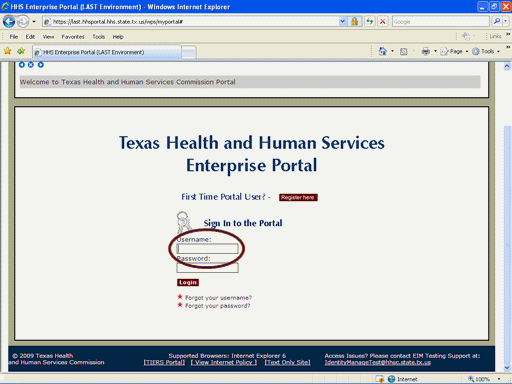Follow the Forgot your username link
Image resolution: width=512 pixels, height=384 pixels.
pyautogui.click(x=218, y=298)
